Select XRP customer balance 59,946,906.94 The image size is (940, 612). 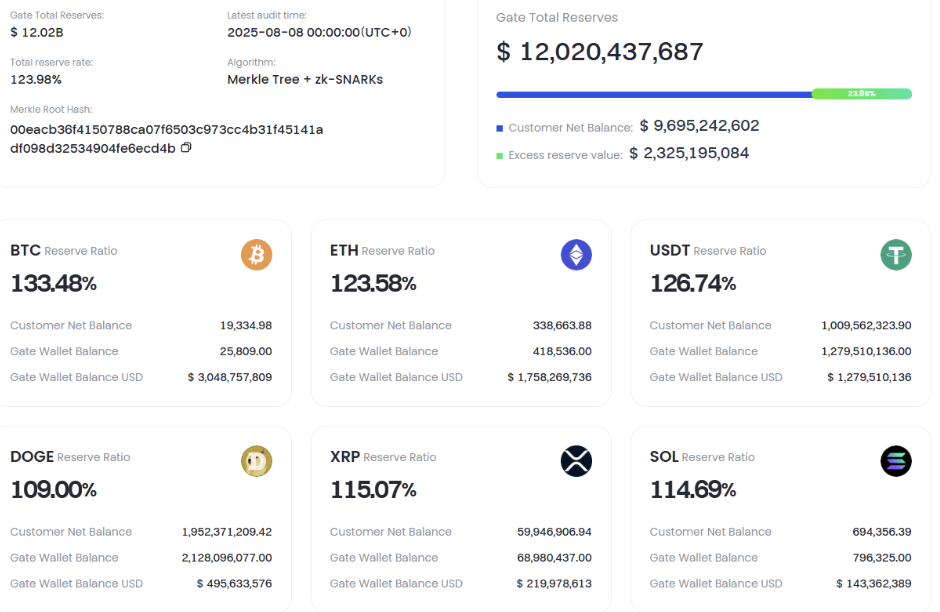555,532
